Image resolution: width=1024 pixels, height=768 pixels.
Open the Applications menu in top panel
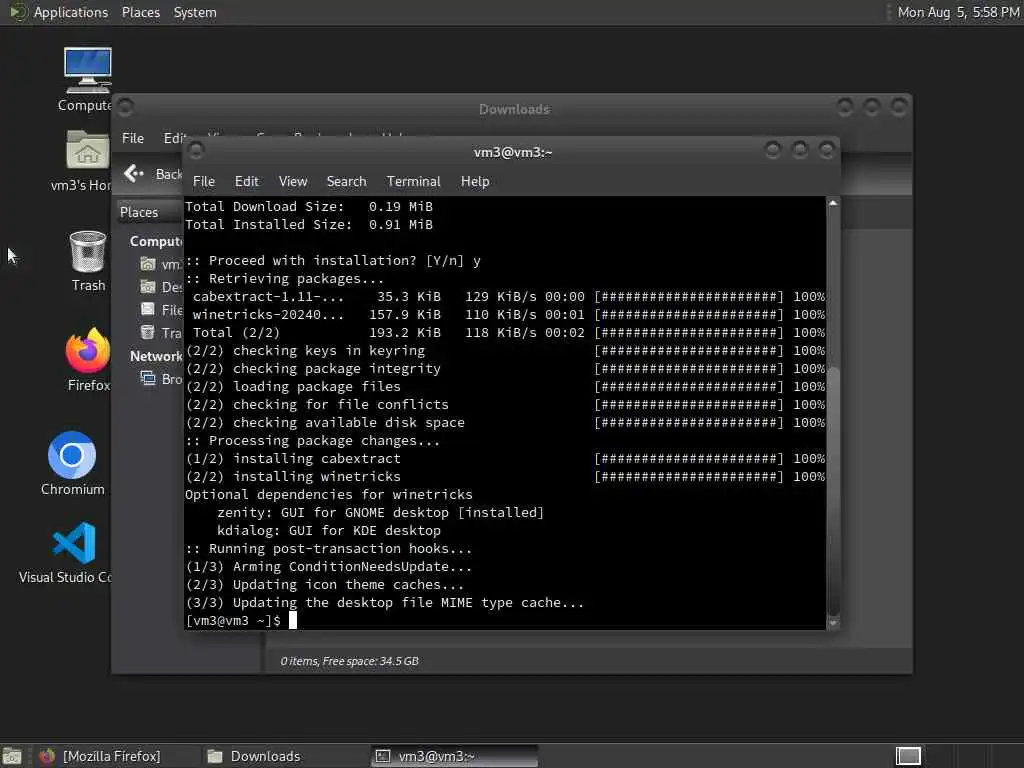click(x=71, y=12)
